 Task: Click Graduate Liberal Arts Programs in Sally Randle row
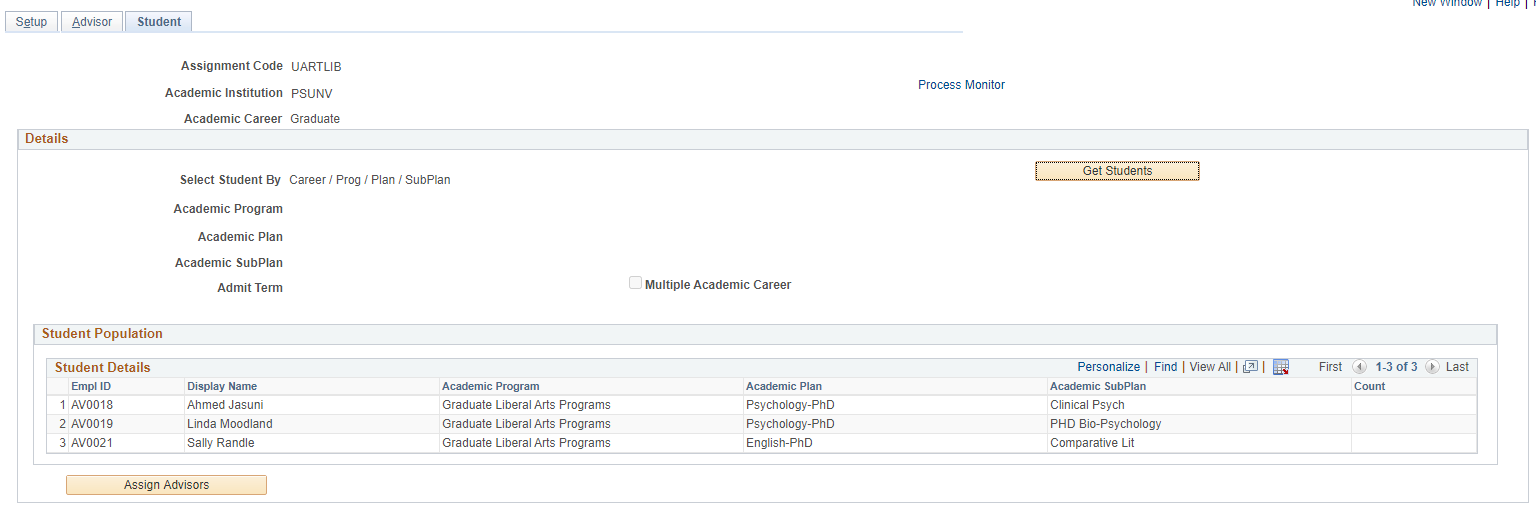coord(526,443)
